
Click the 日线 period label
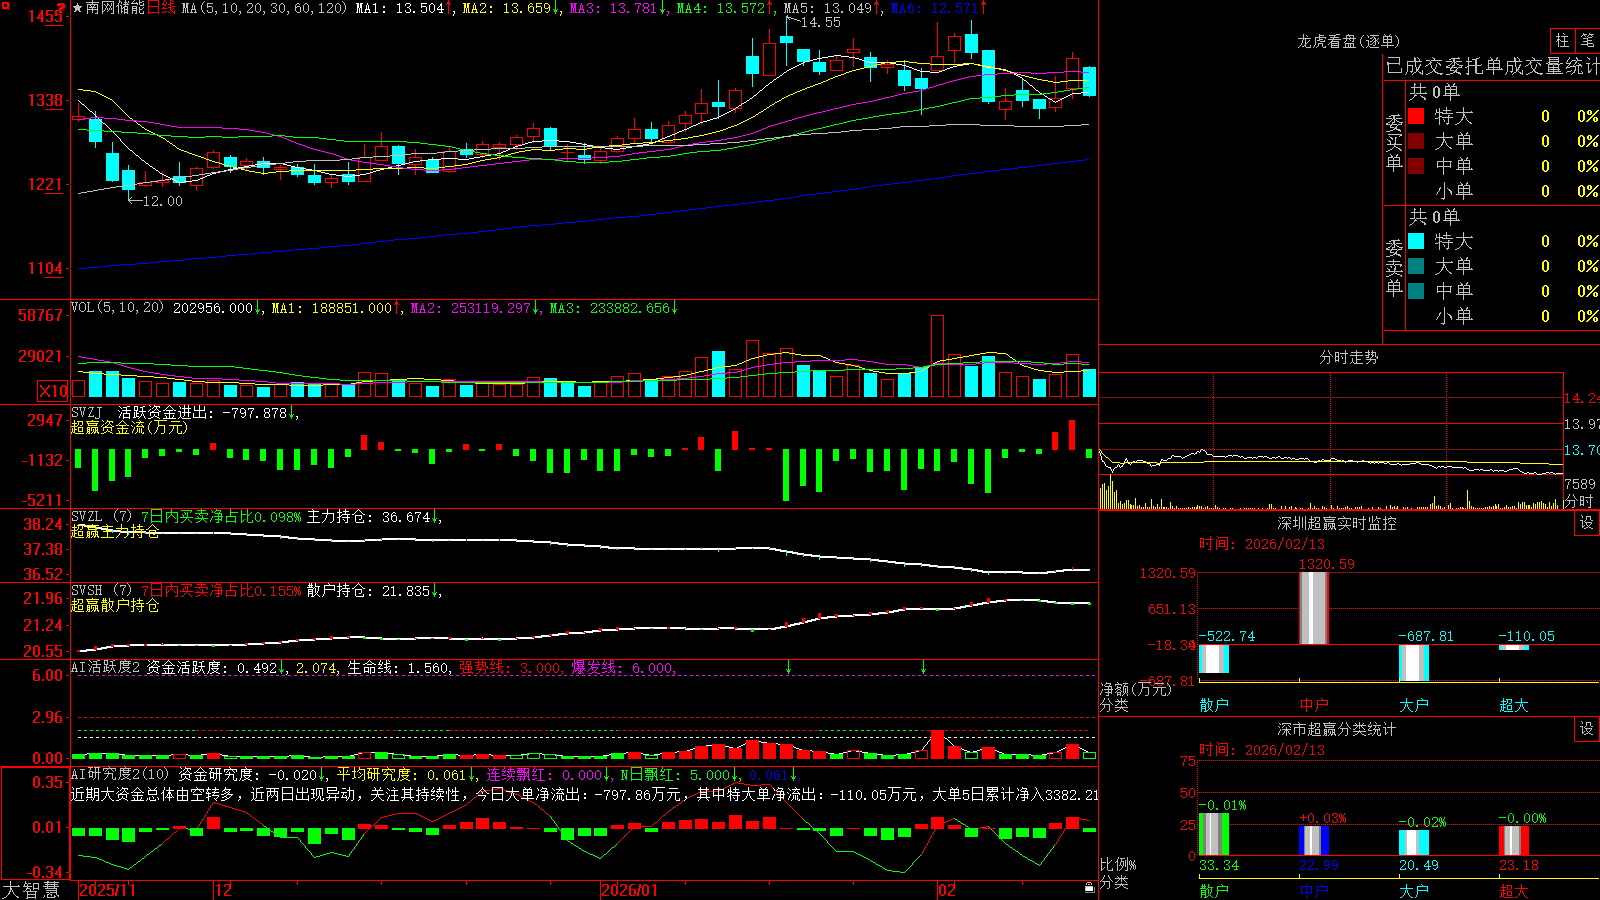[x=161, y=8]
